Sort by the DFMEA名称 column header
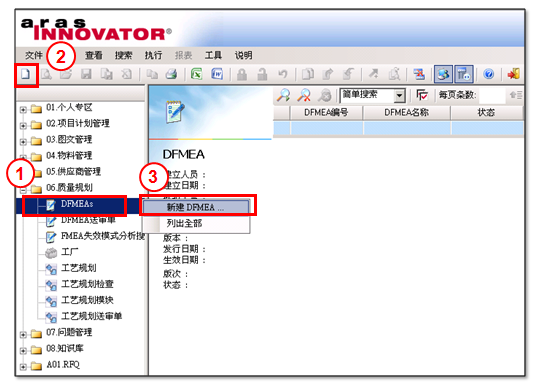The width and height of the screenshot is (534, 384). pos(407,113)
